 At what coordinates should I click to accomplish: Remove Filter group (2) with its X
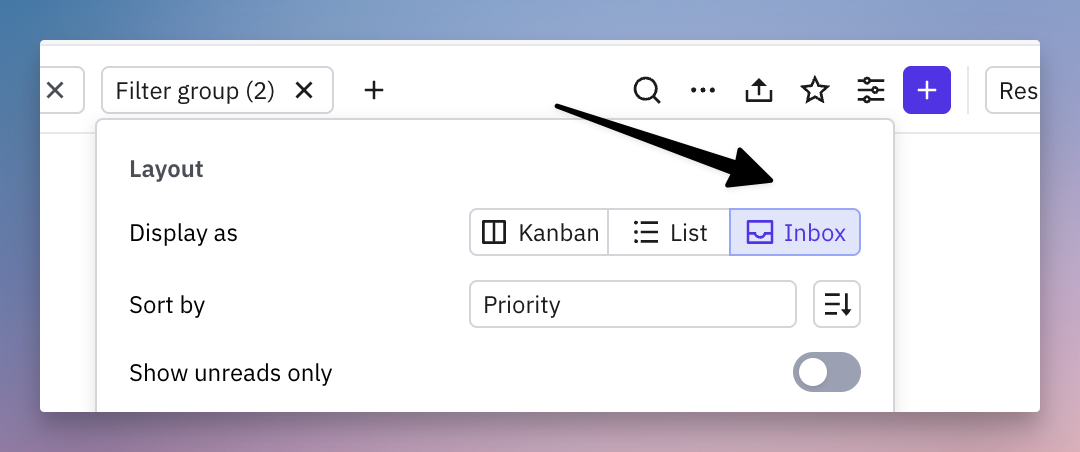(x=304, y=90)
